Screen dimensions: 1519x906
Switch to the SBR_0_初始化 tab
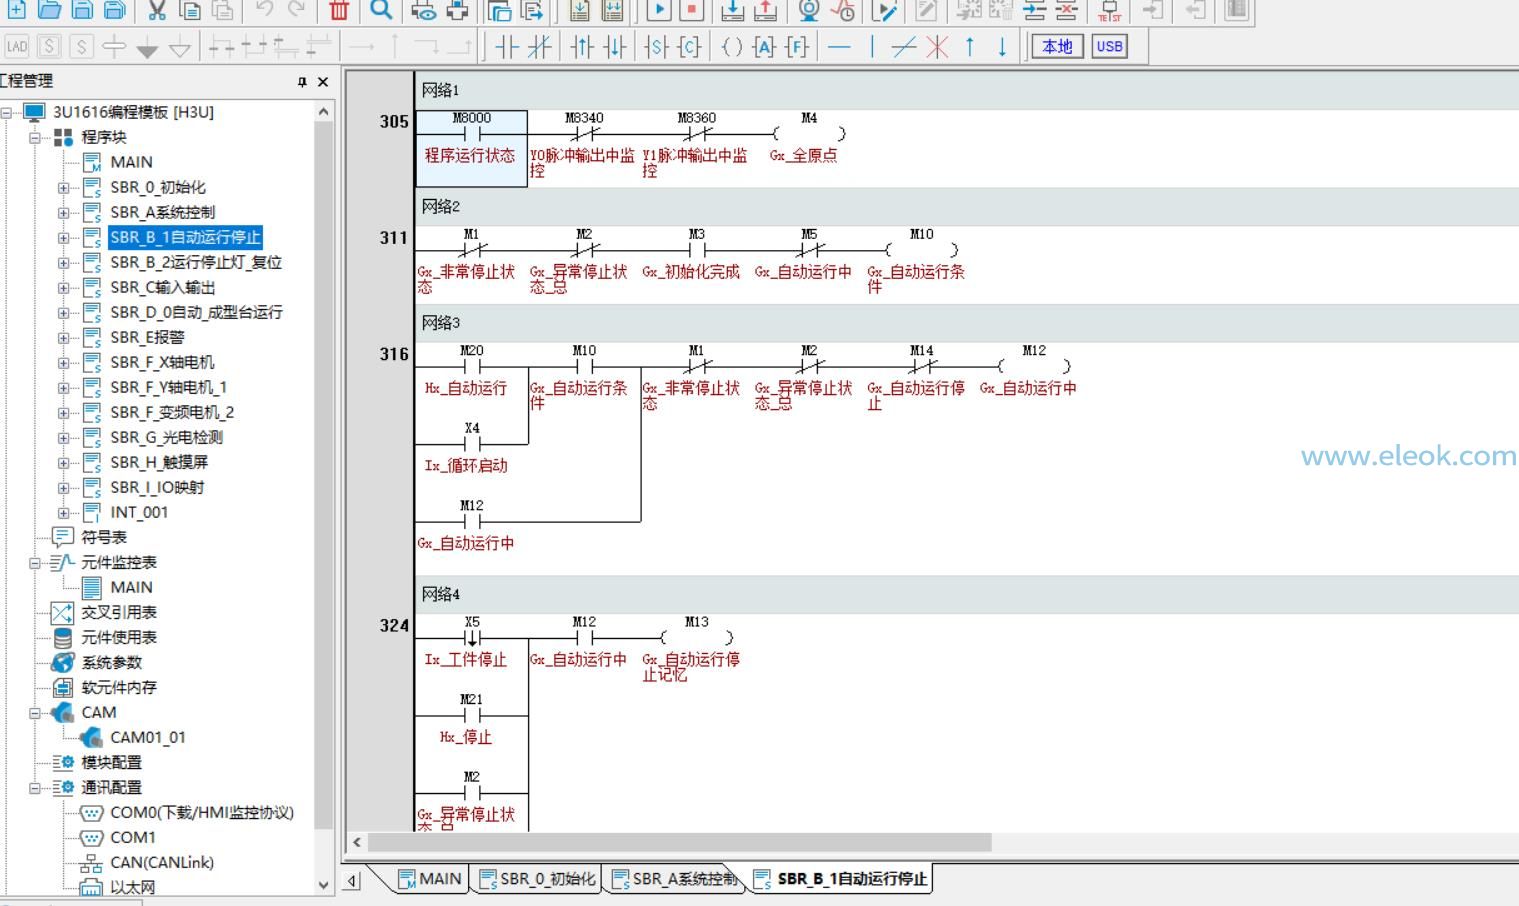coord(538,879)
